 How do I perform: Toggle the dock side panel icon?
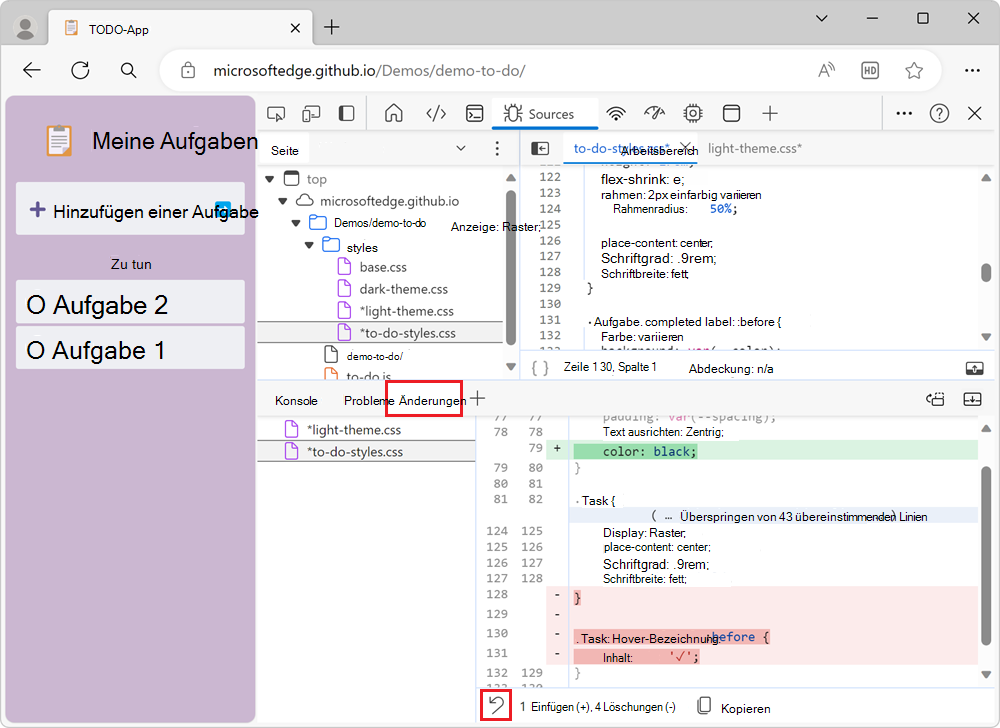[x=346, y=114]
